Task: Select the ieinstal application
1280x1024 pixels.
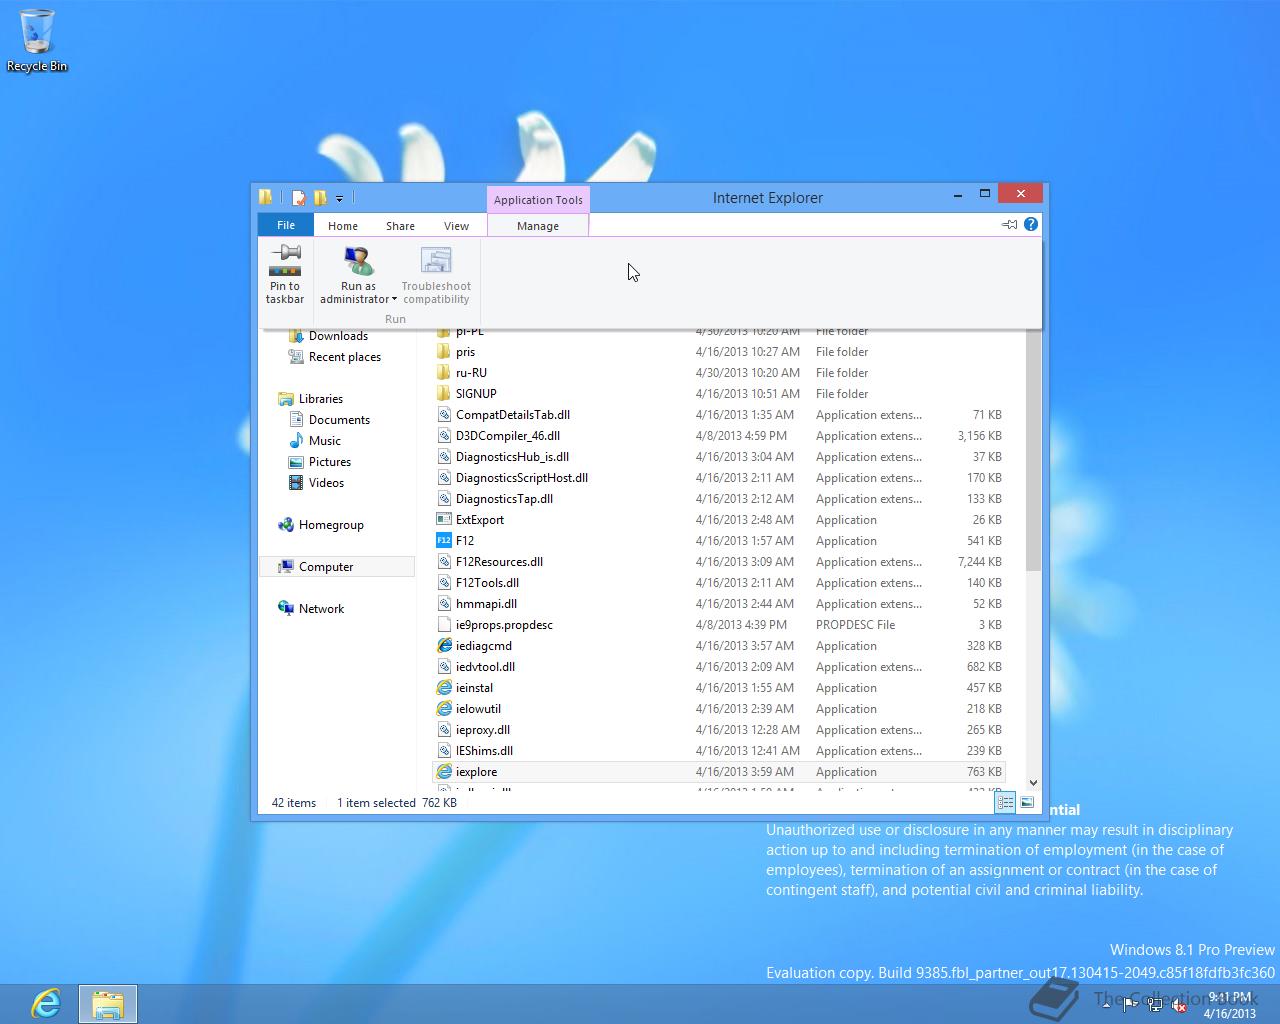Action: (718, 688)
